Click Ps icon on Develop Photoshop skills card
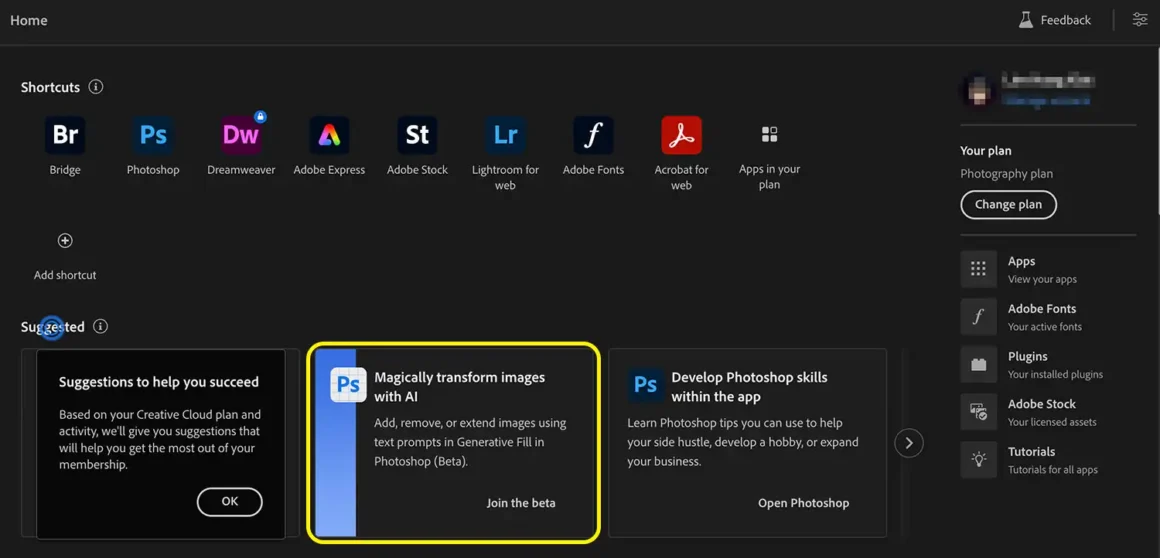The width and height of the screenshot is (1160, 558). (646, 385)
